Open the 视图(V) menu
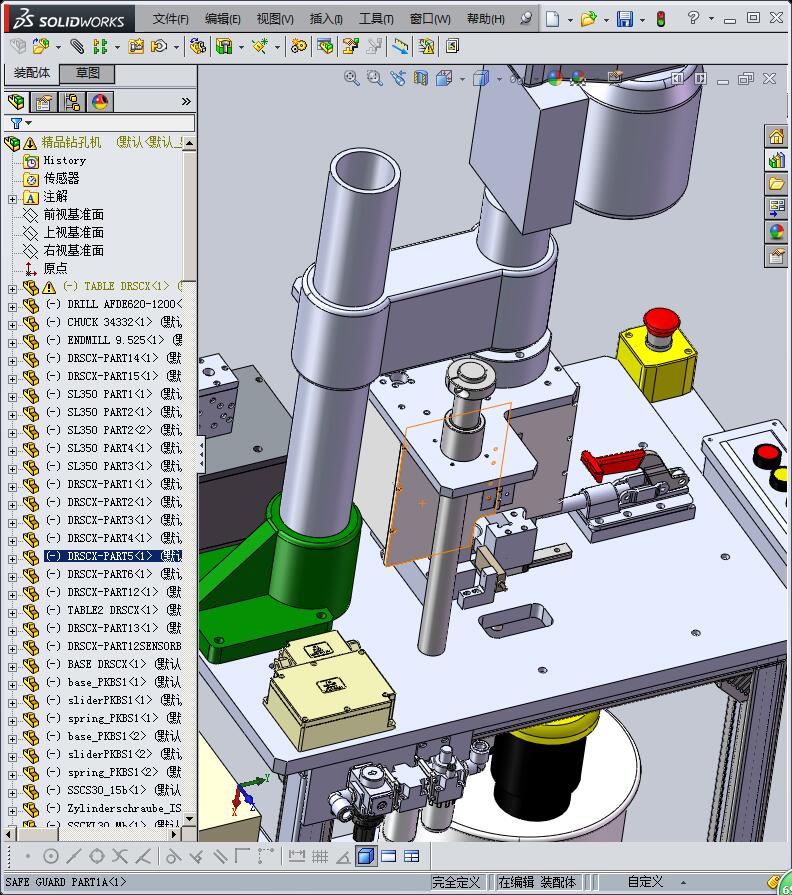Screen dimensions: 792x895 click(275, 19)
